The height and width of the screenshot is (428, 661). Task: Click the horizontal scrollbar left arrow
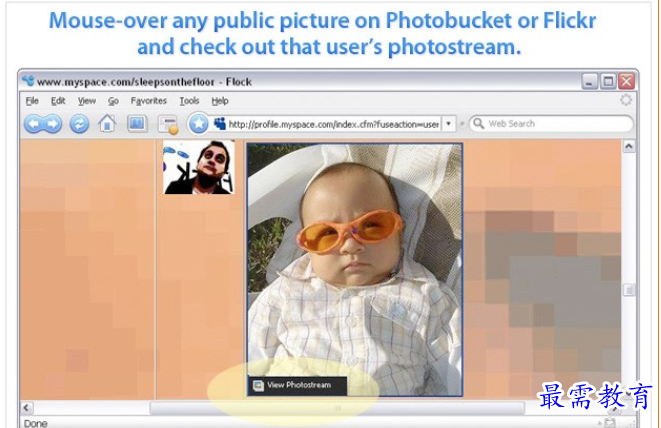[x=27, y=408]
